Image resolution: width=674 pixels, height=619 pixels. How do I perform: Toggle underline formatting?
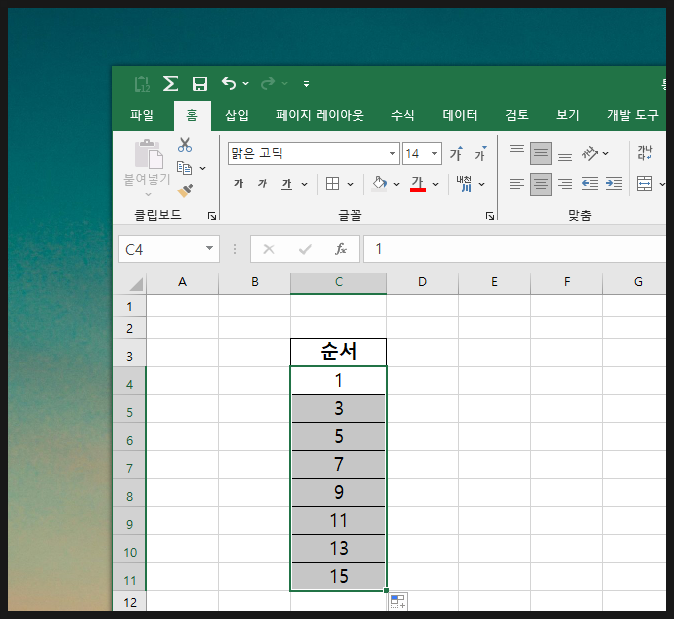[x=286, y=184]
